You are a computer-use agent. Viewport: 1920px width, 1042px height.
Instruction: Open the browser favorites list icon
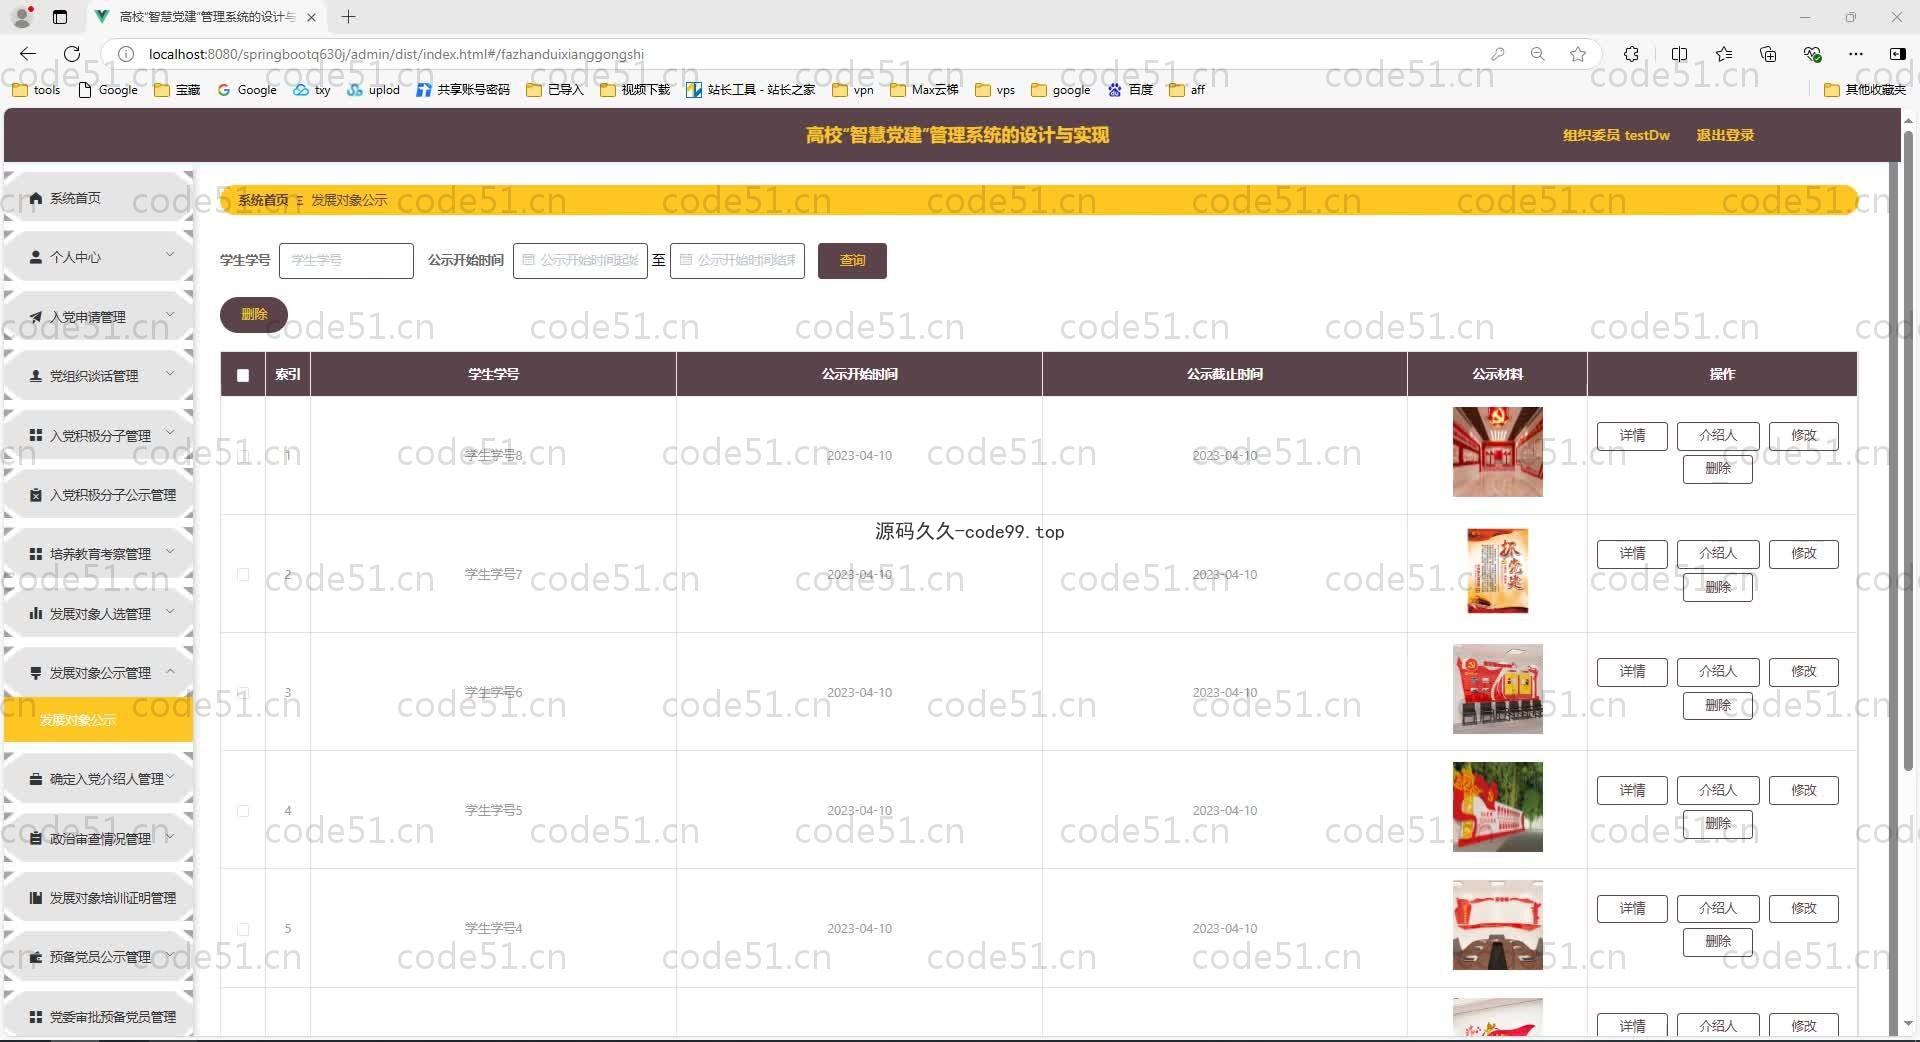click(x=1724, y=54)
